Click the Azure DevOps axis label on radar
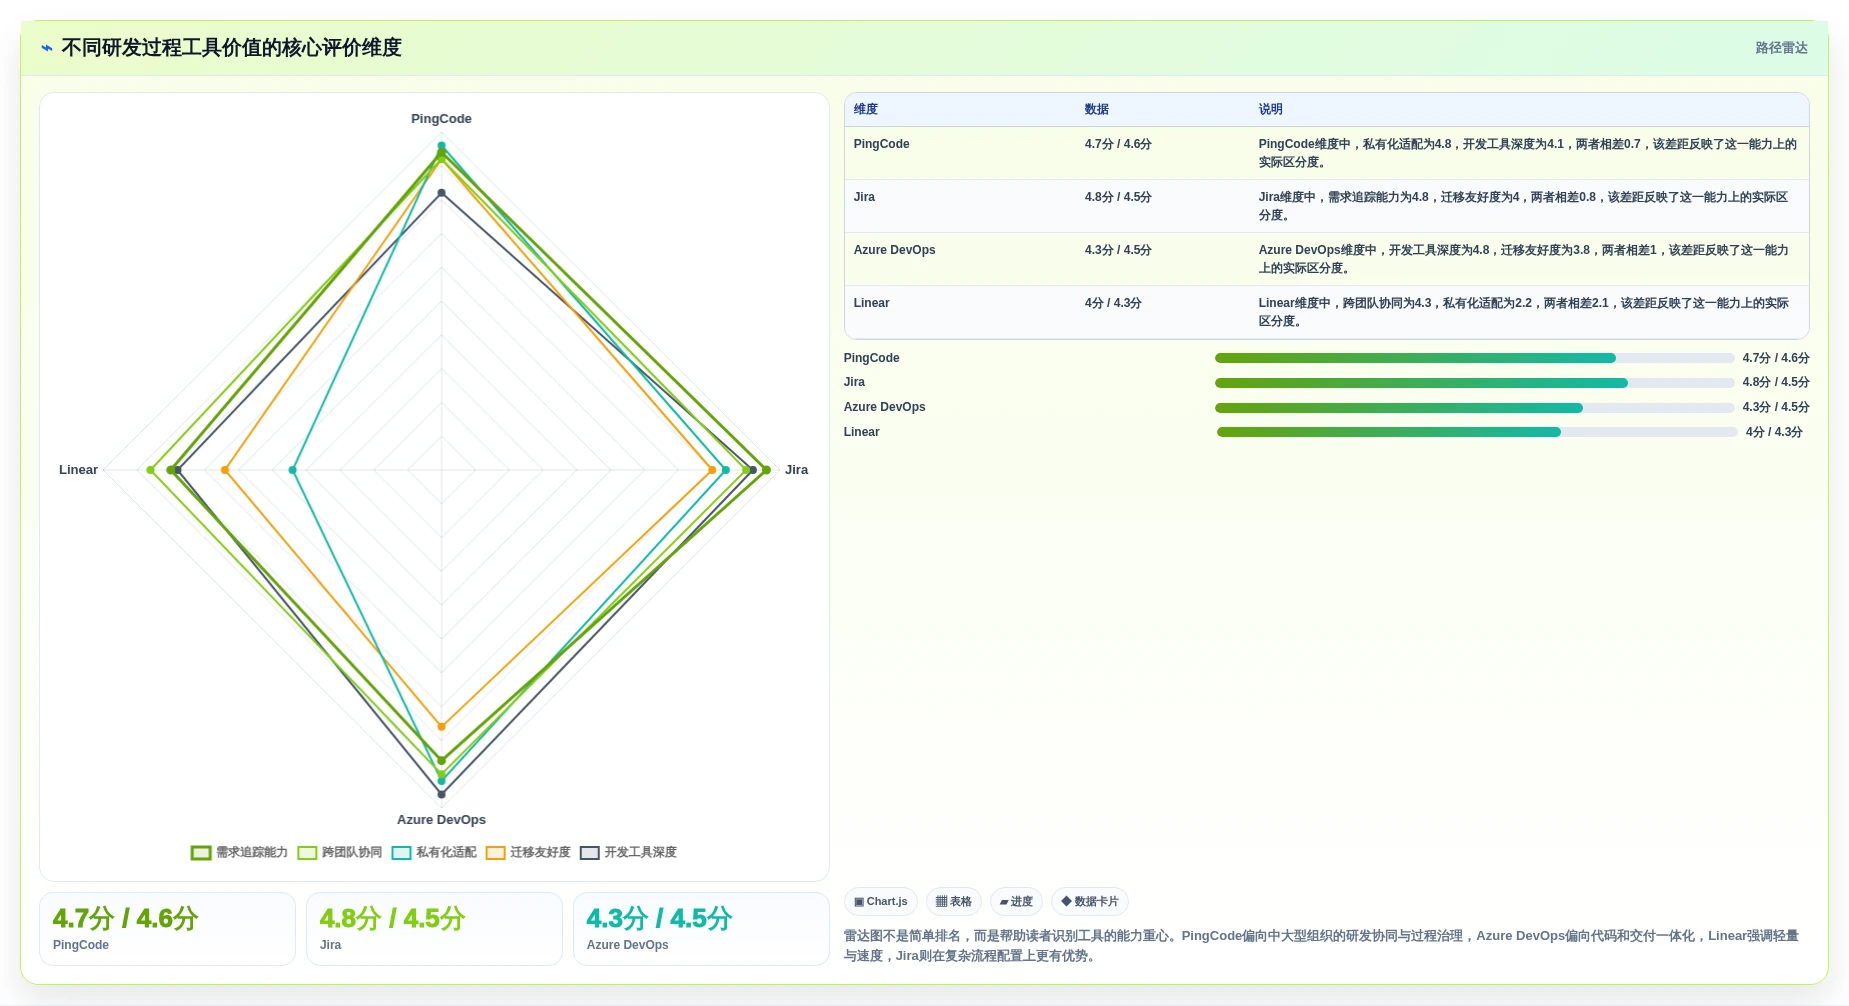Viewport: 1849px width, 1006px height. click(441, 820)
